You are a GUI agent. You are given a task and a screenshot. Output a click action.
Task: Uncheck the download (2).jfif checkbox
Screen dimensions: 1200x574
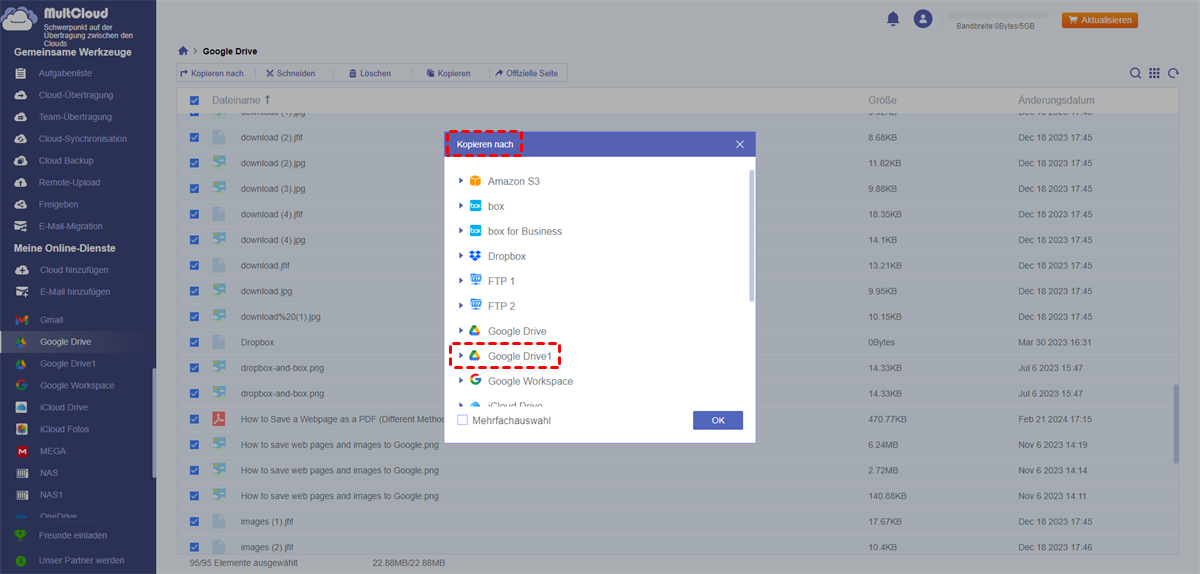[x=194, y=137]
